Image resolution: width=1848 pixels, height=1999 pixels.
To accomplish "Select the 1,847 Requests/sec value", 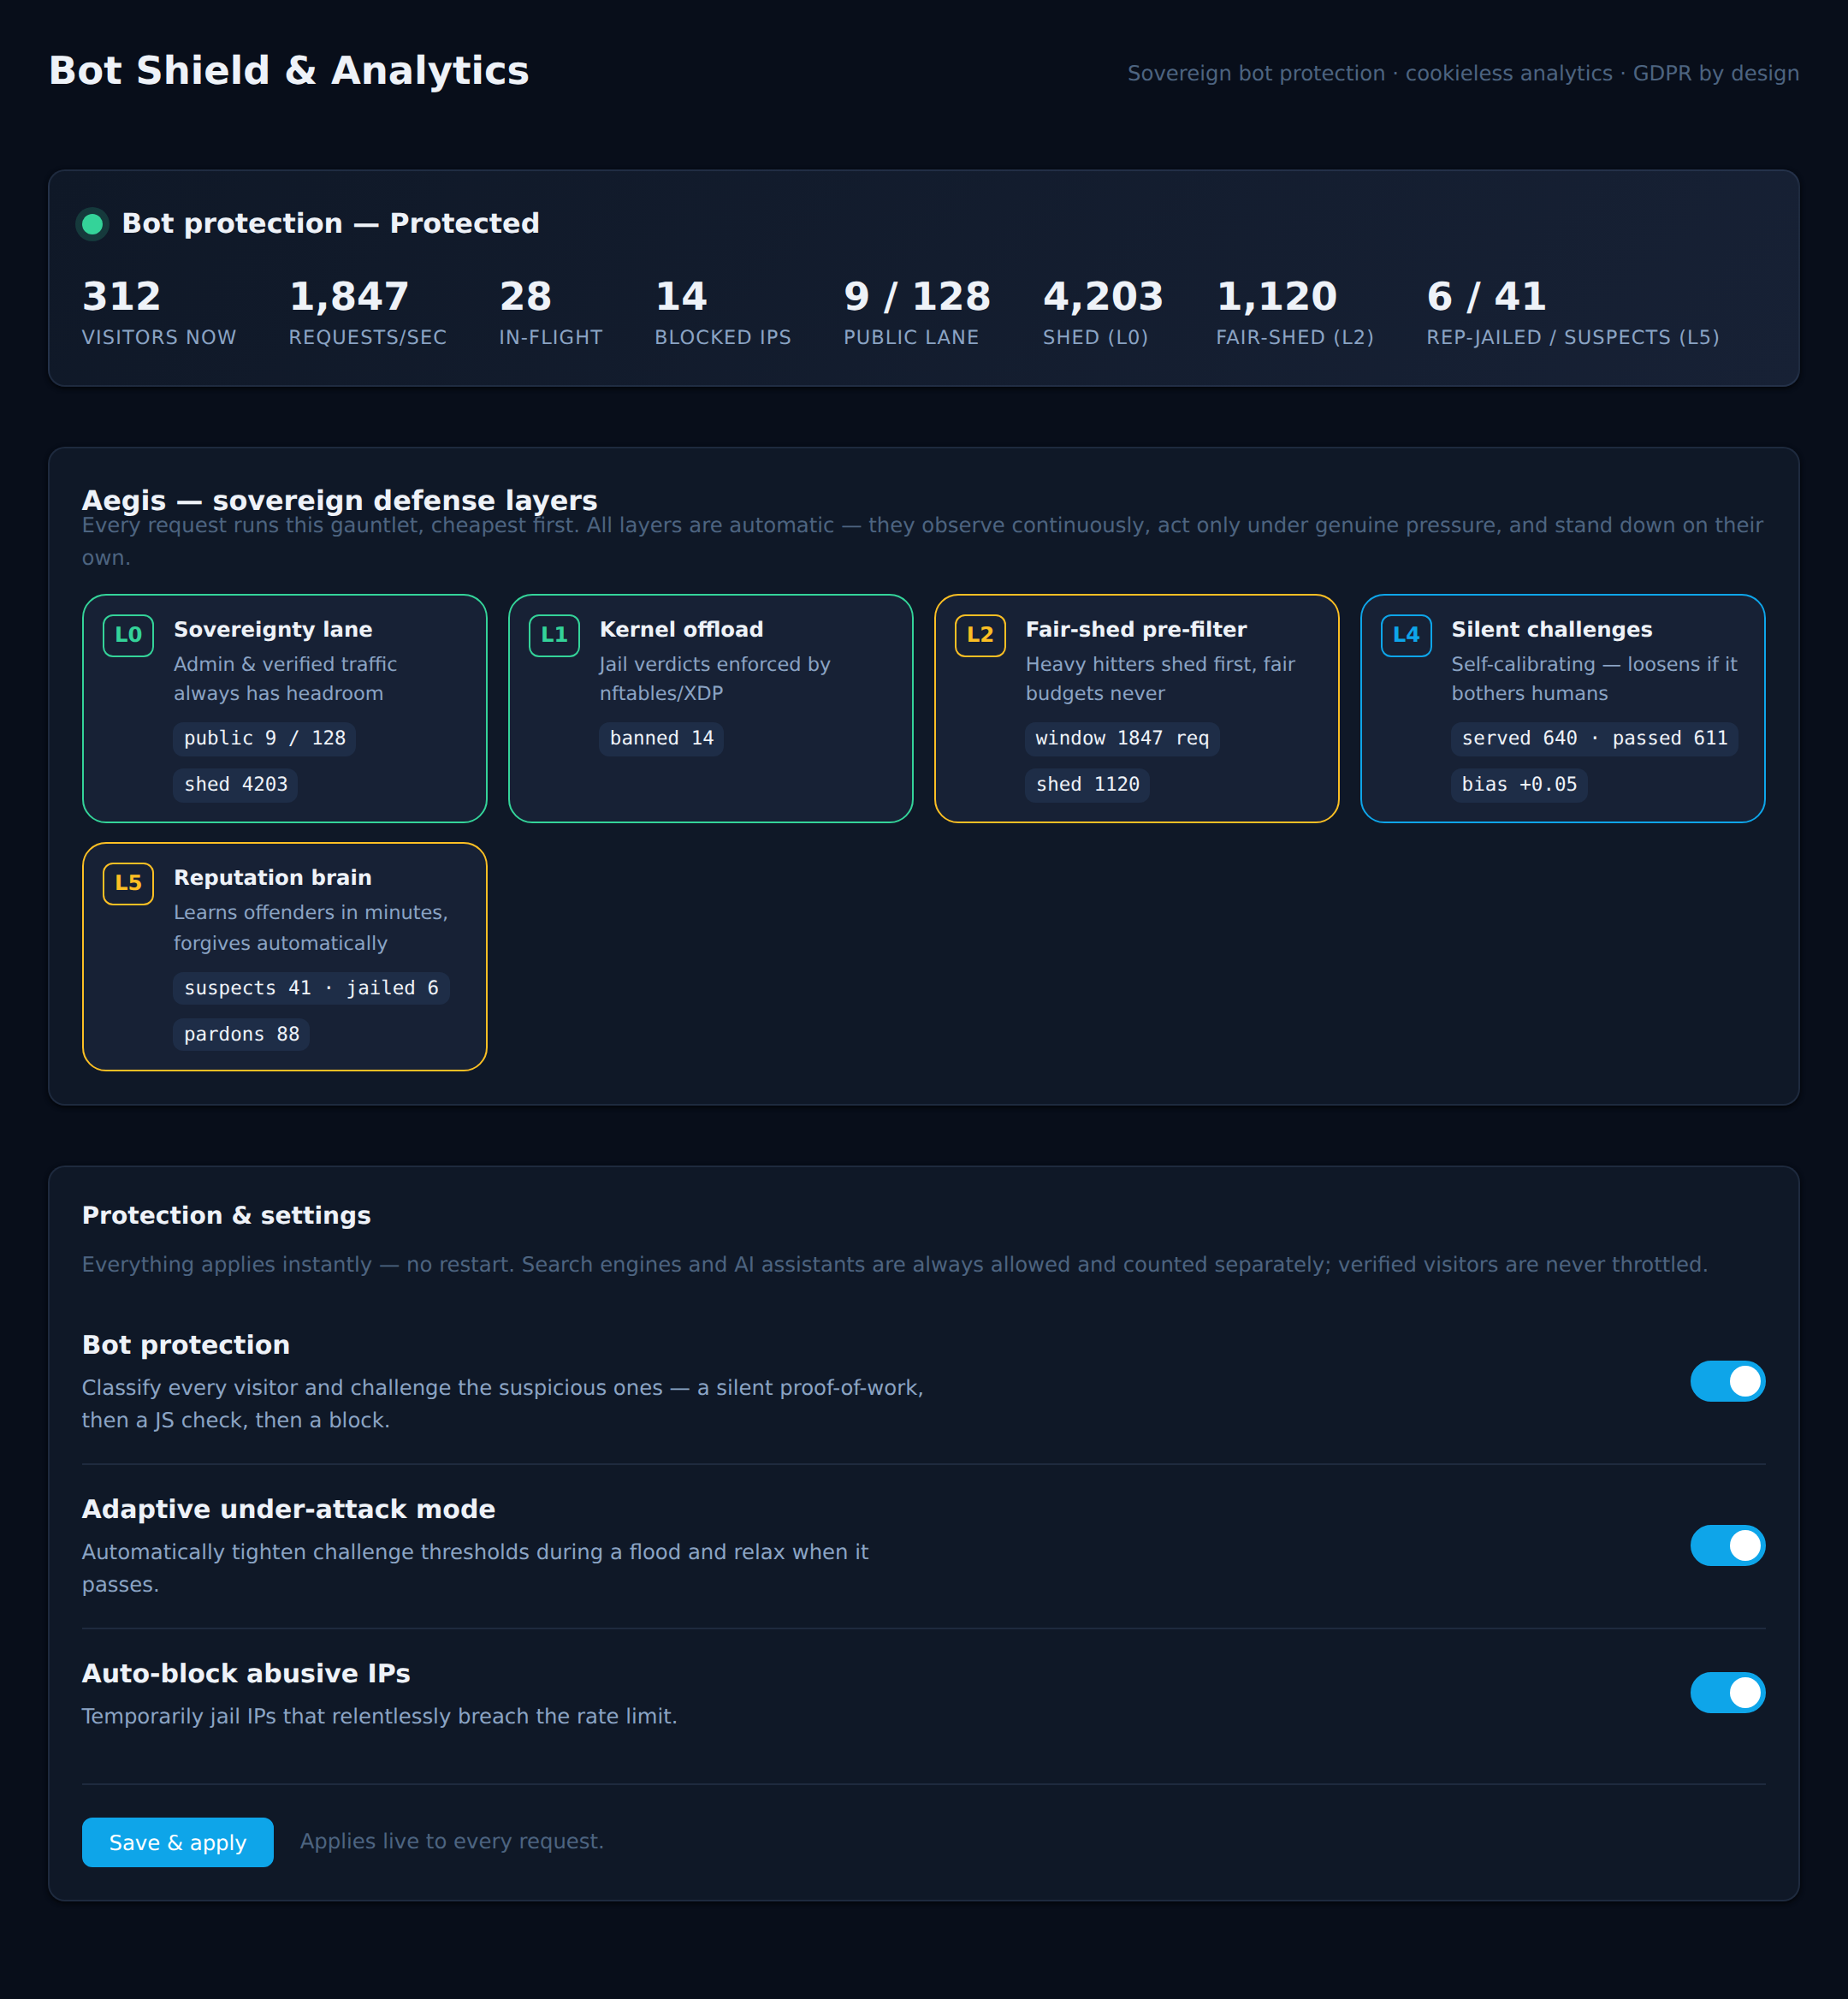I will click(x=349, y=296).
